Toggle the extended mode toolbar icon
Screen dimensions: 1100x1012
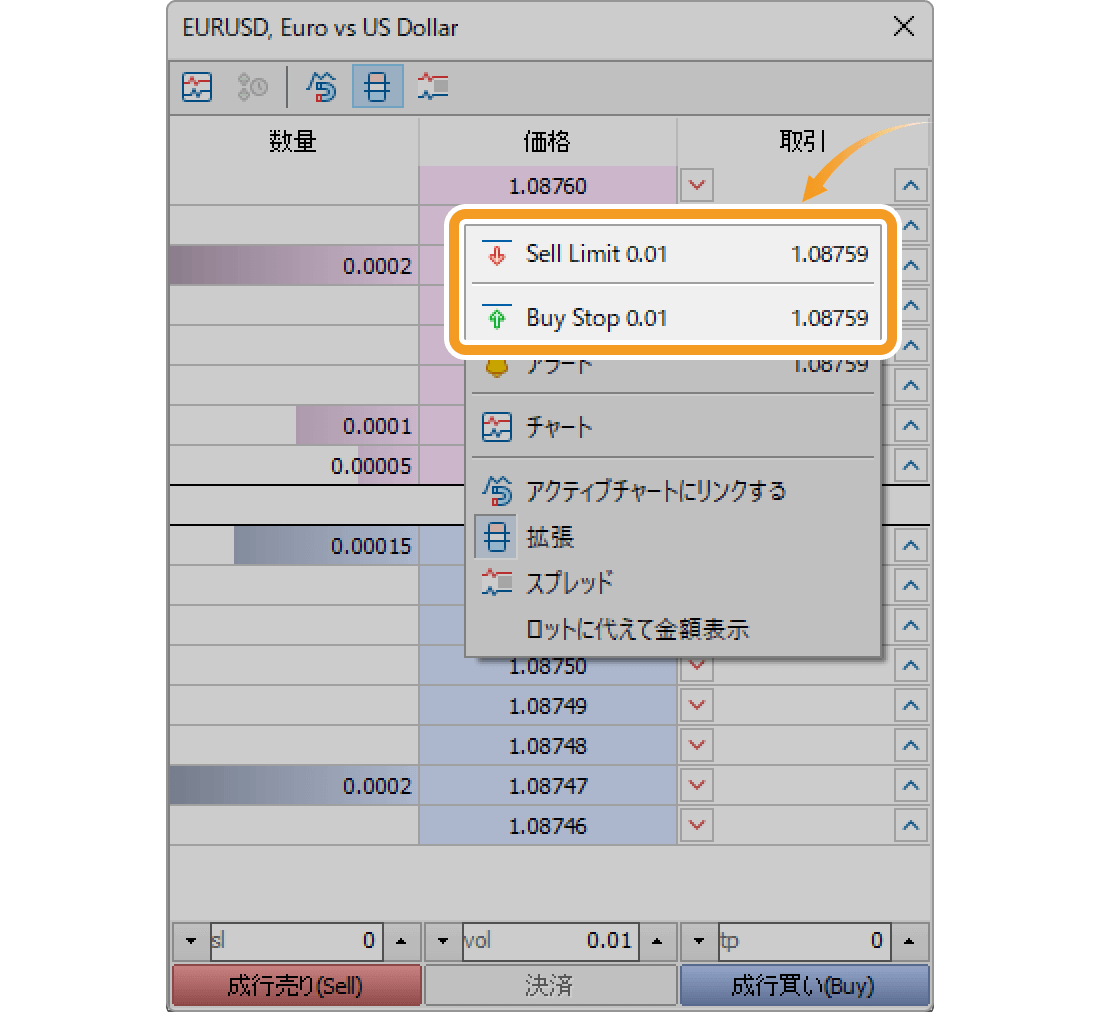[x=377, y=86]
